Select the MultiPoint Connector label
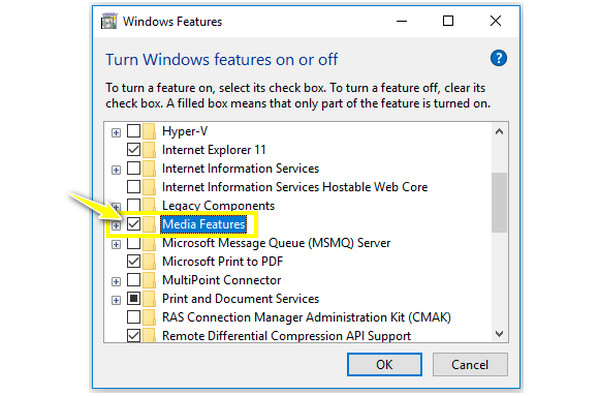This screenshot has height=396, width=600. [x=222, y=280]
